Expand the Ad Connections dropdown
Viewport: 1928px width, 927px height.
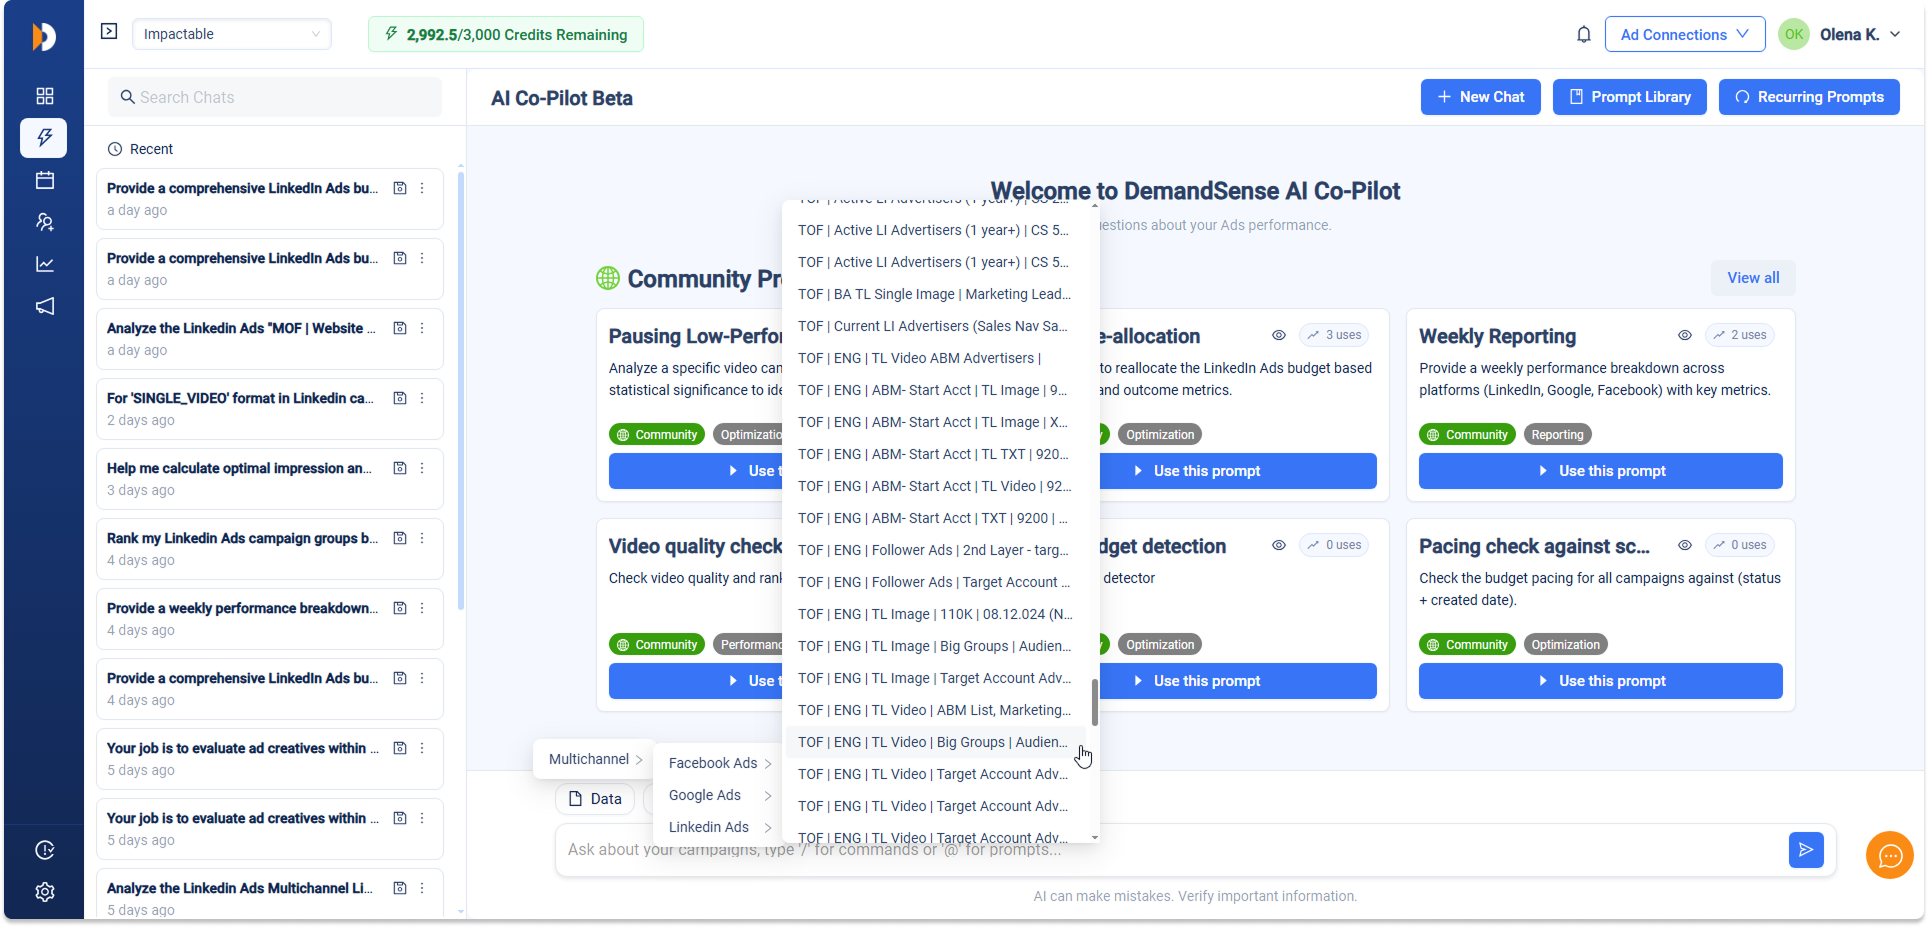coord(1684,35)
